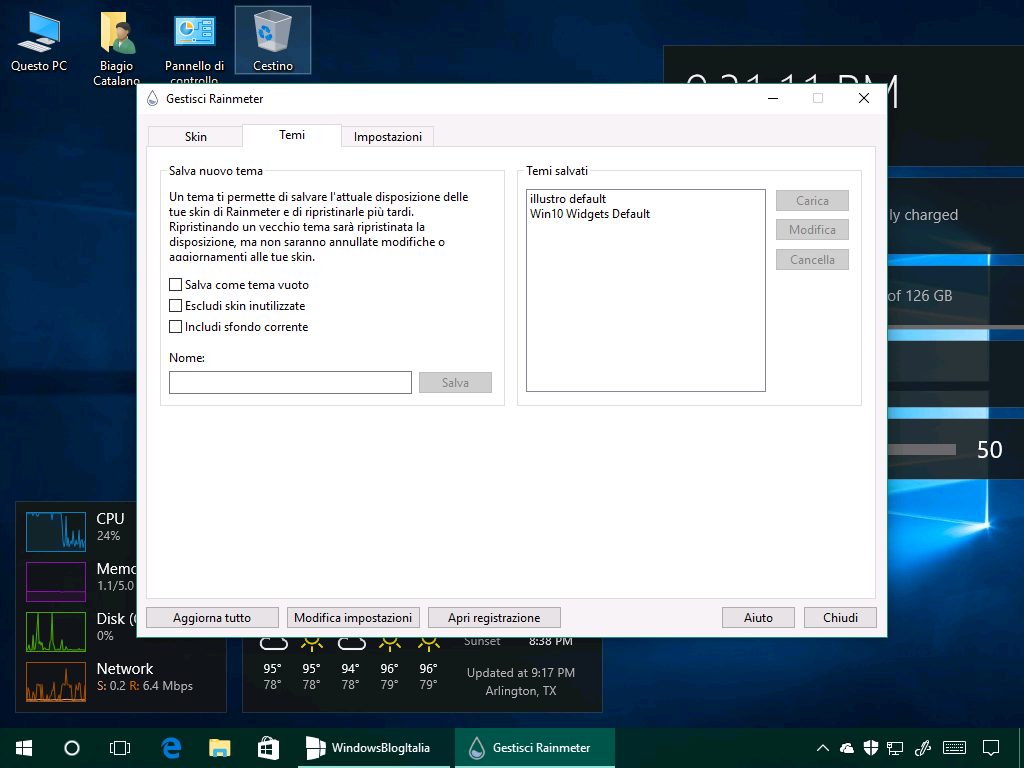This screenshot has height=768, width=1024.
Task: Minimize the Gestisci Rainmeter window
Action: point(773,99)
